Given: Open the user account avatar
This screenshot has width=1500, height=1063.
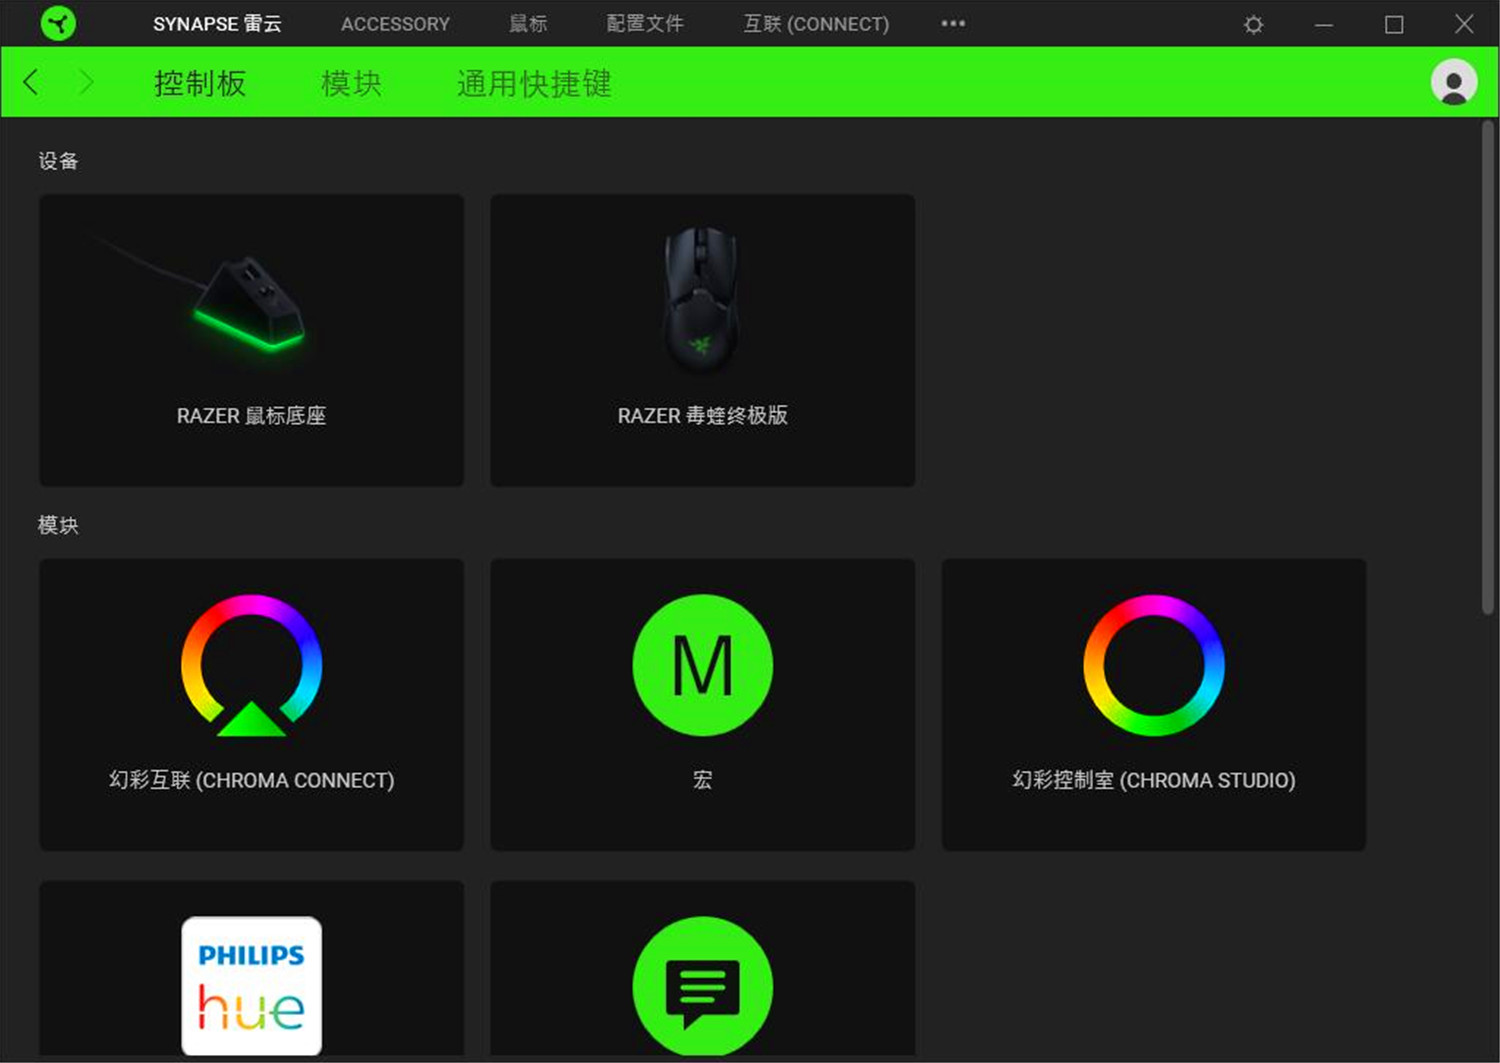Looking at the screenshot, I should 1454,82.
